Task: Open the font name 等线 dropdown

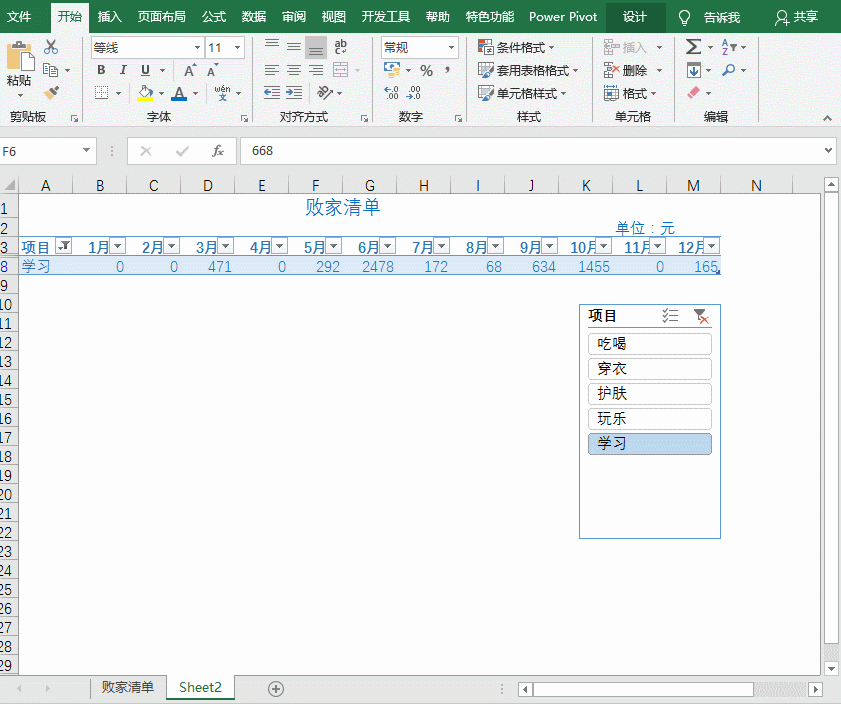Action: coord(197,48)
